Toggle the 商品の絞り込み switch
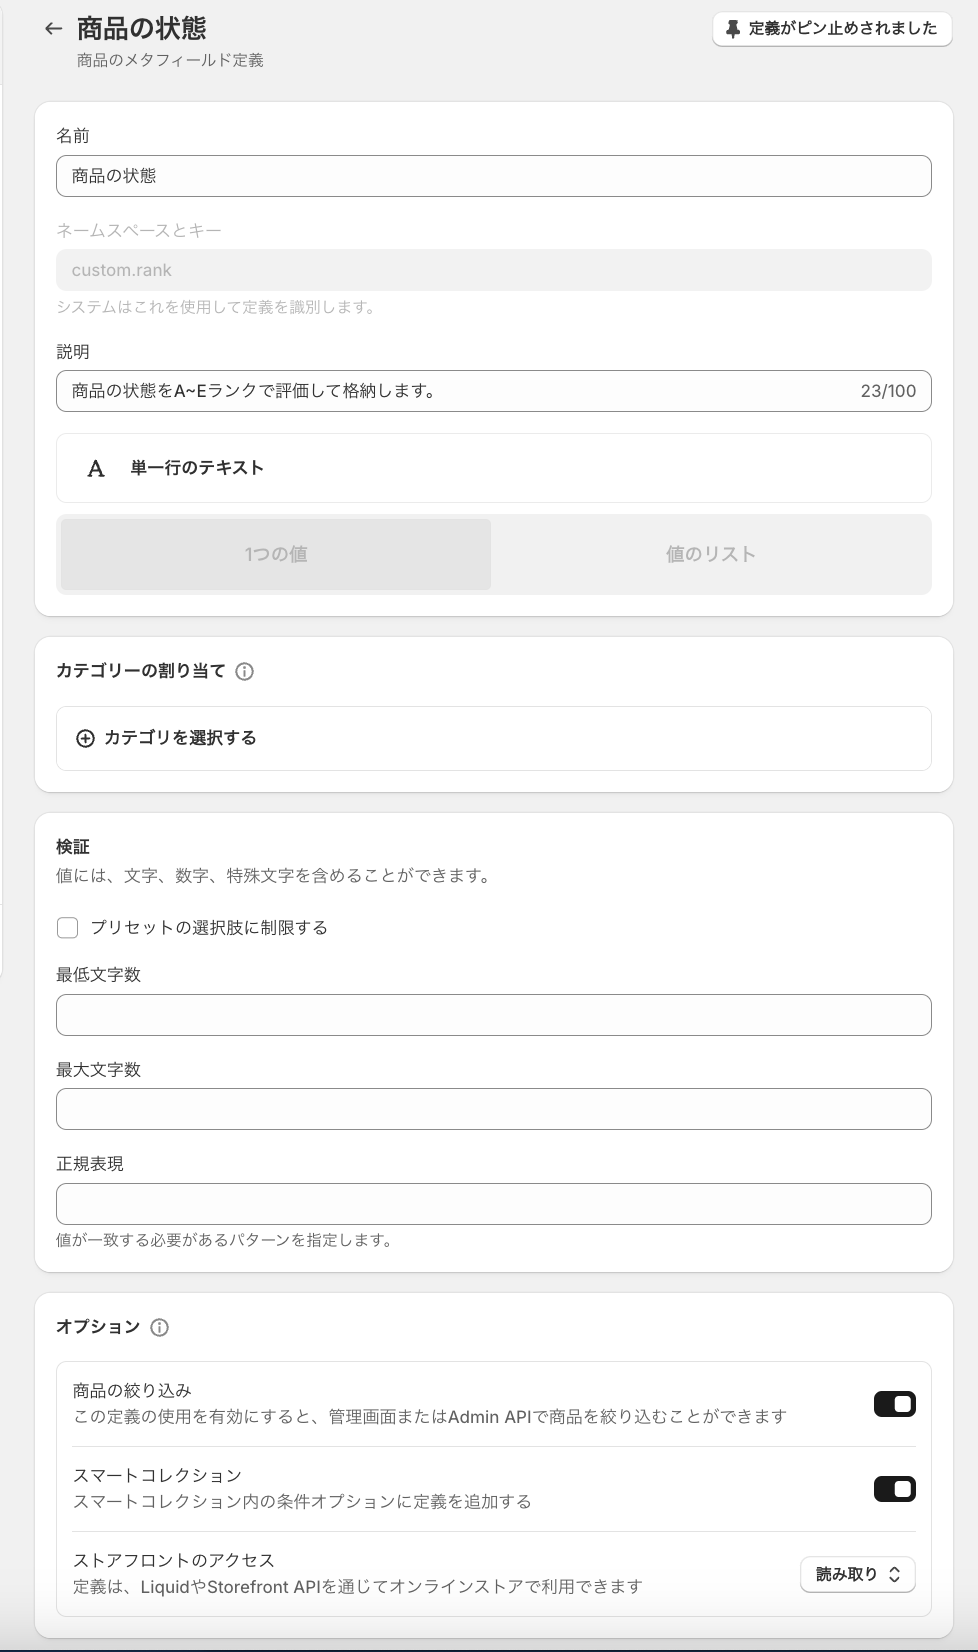This screenshot has height=1652, width=978. [895, 1404]
